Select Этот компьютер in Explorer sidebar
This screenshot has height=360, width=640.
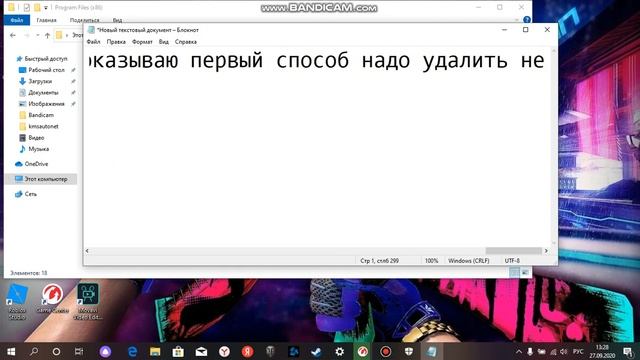41,179
